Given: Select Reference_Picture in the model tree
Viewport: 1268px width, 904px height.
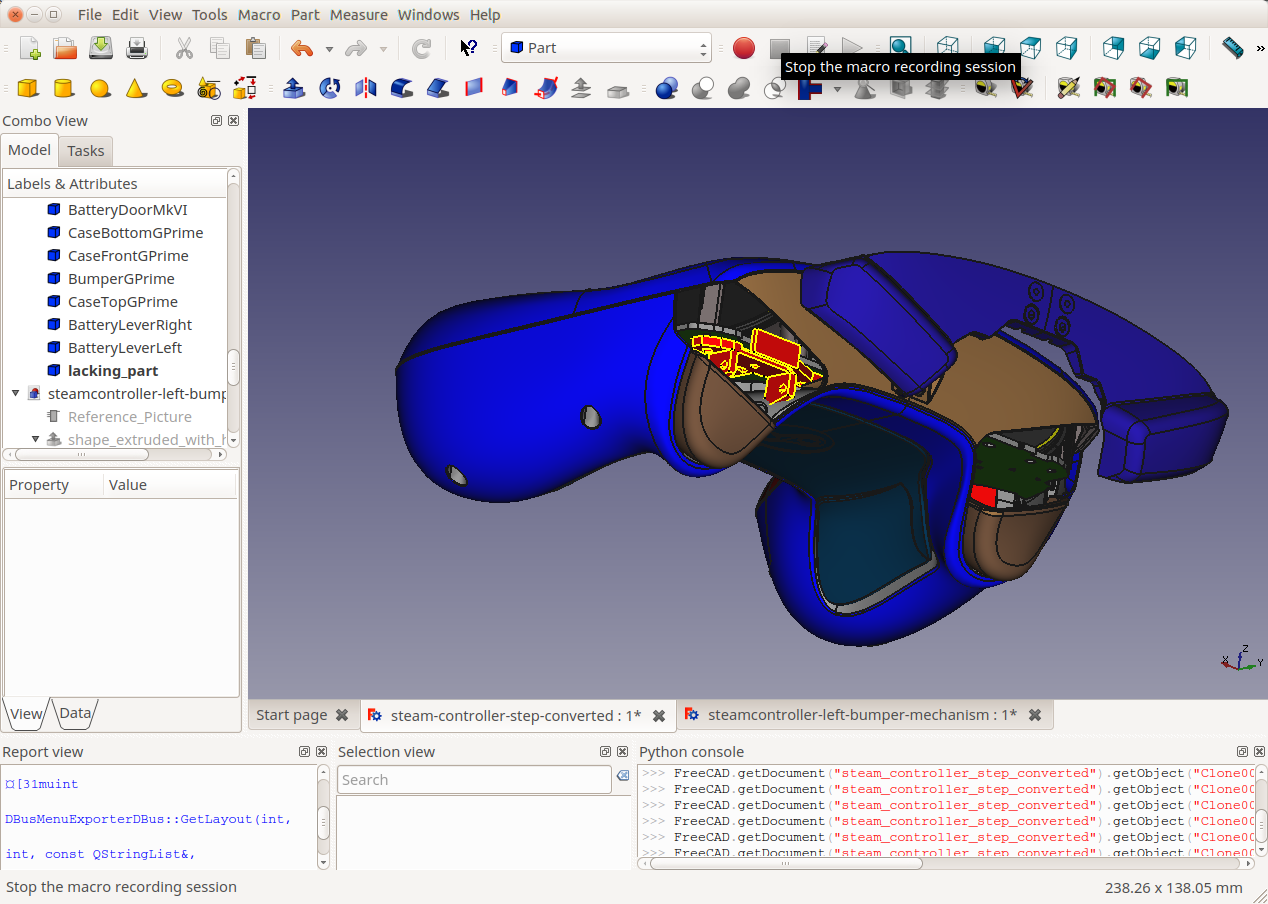Looking at the screenshot, I should pos(130,417).
